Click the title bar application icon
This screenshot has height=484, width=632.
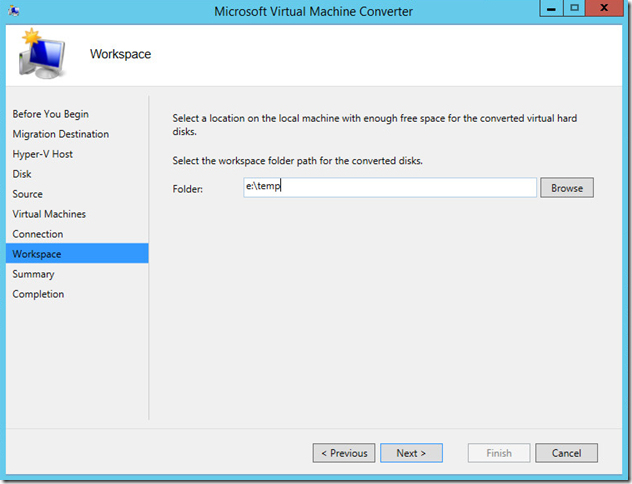(14, 11)
